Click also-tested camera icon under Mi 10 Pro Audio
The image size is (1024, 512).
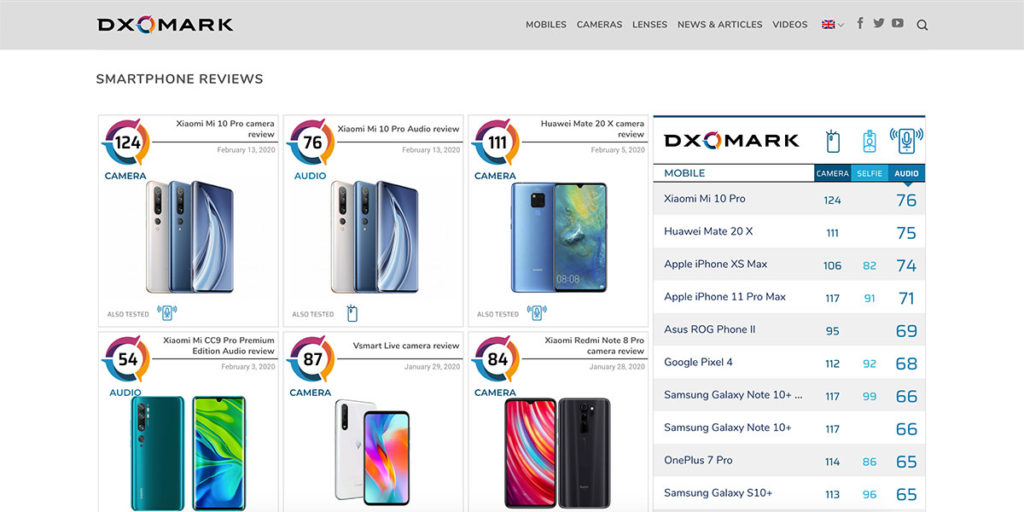tap(352, 313)
